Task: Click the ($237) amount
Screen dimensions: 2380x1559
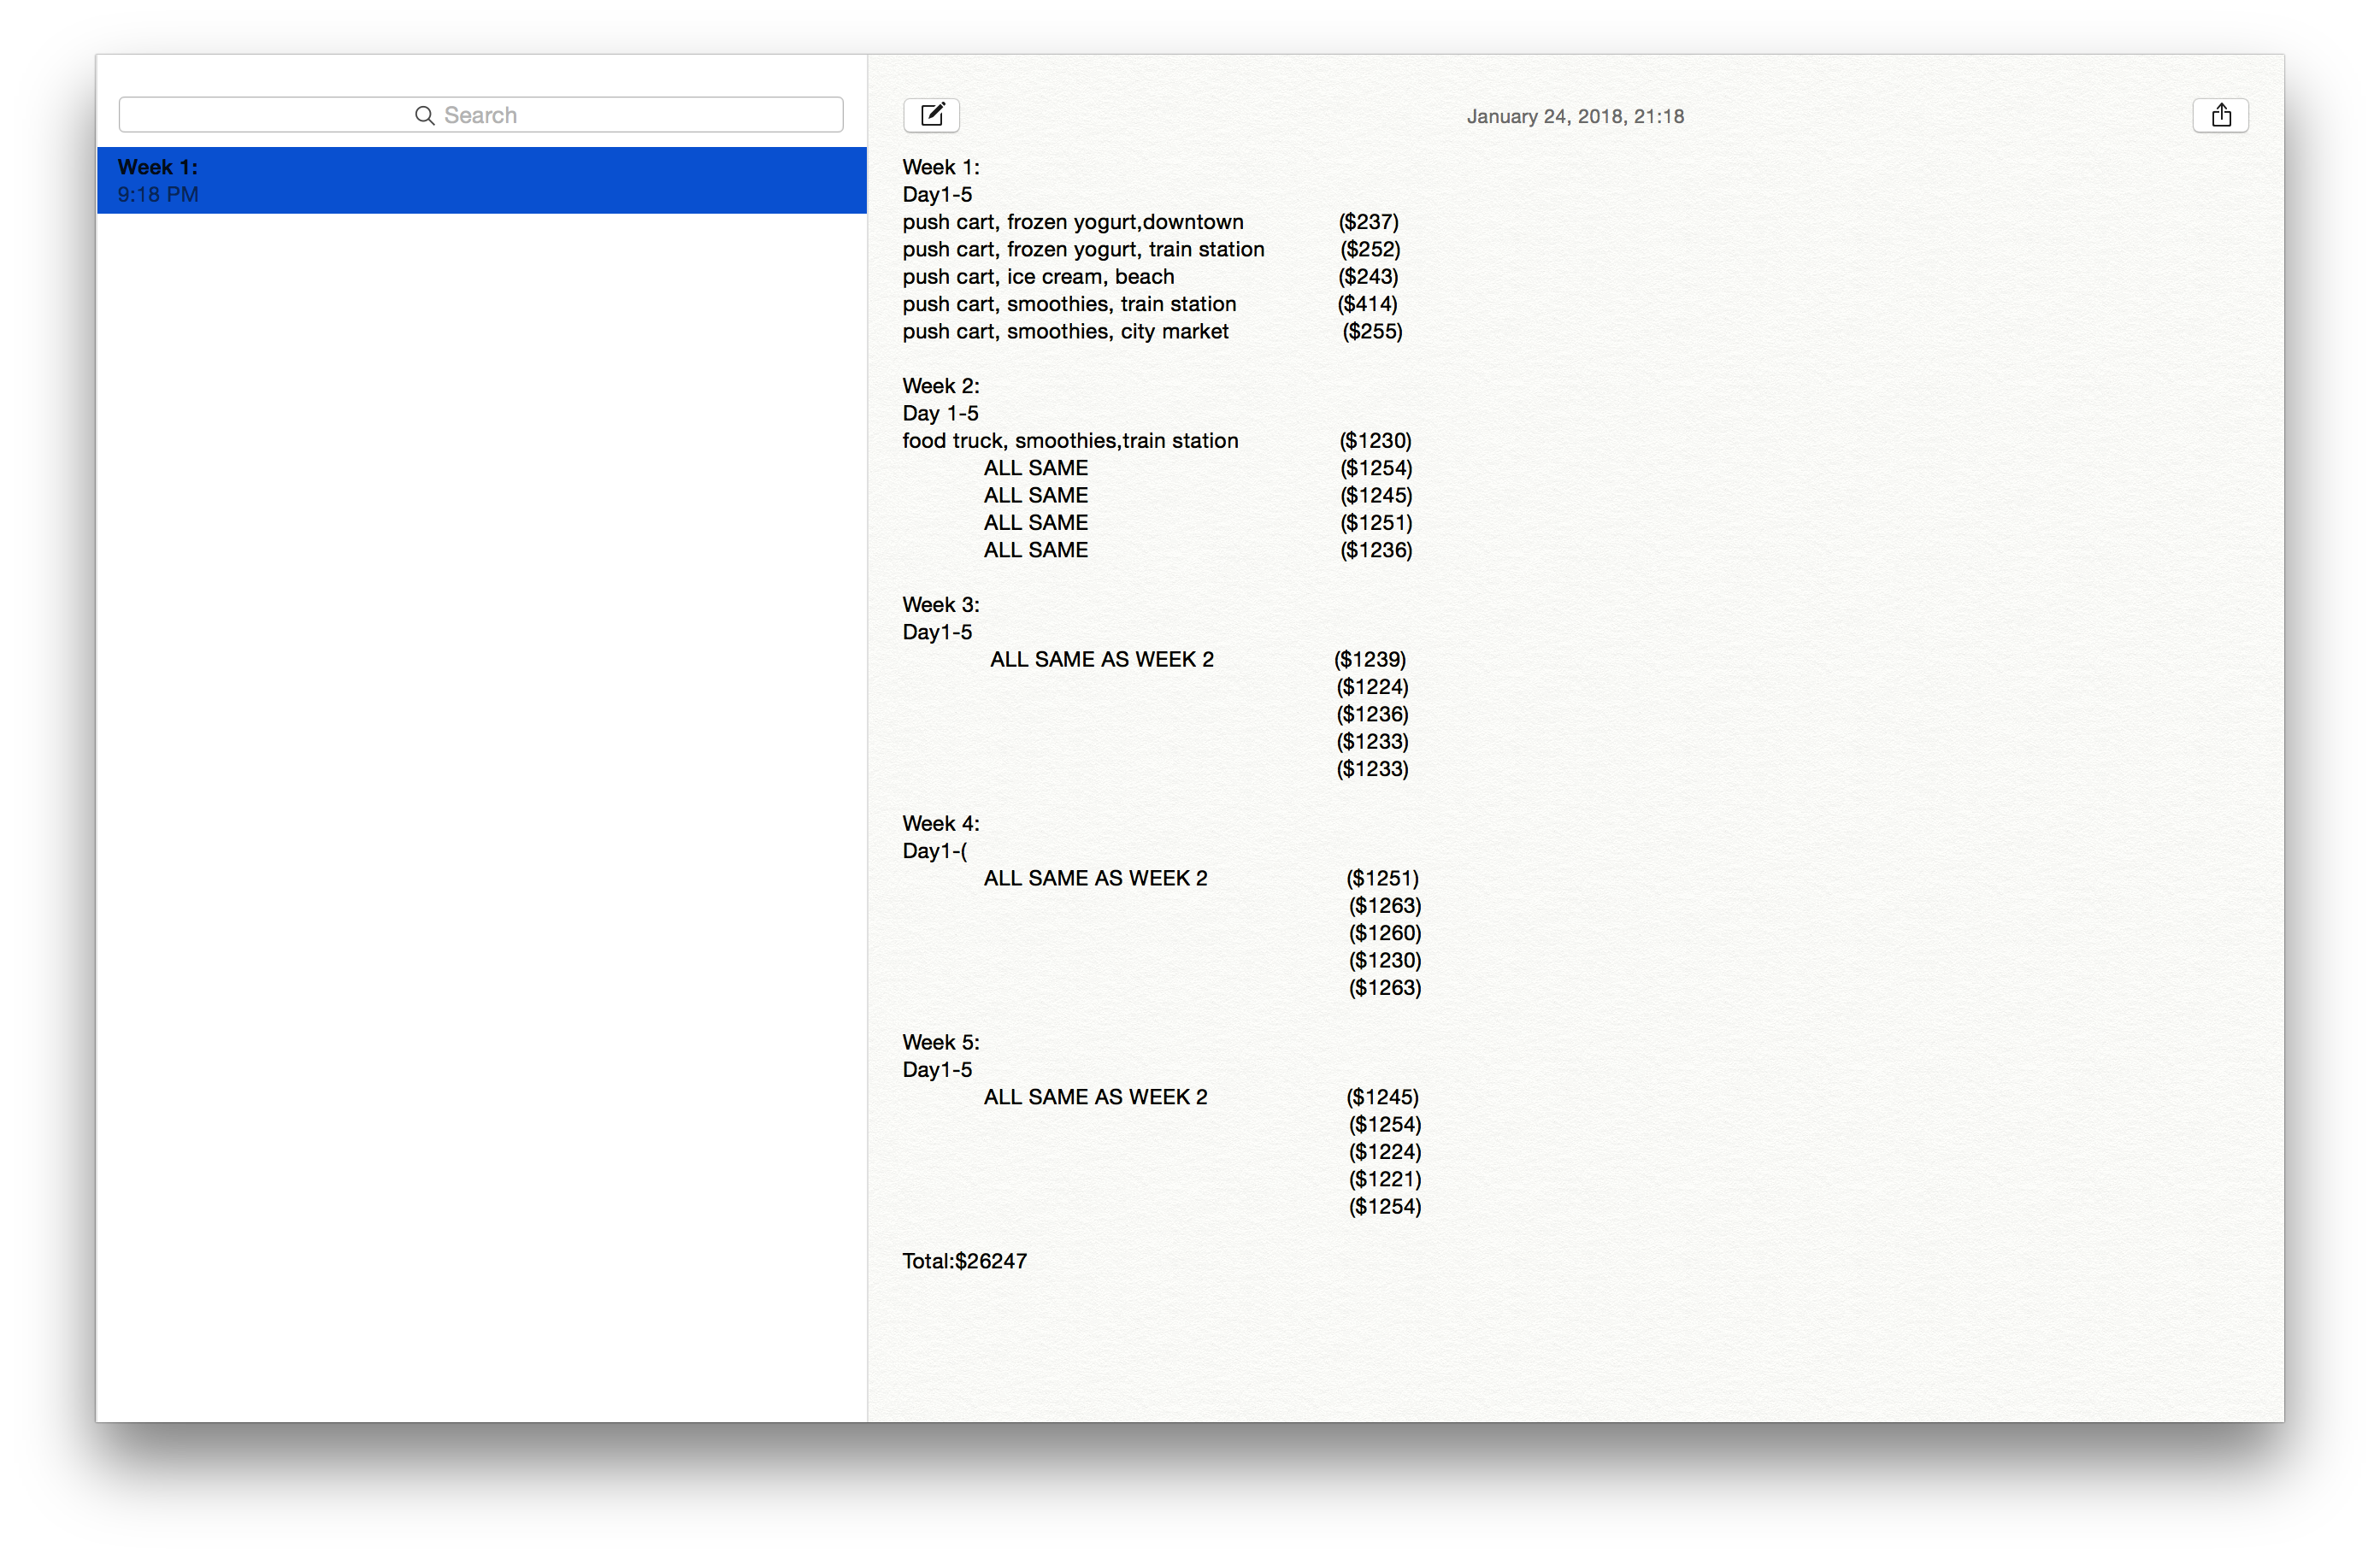Action: click(1368, 222)
